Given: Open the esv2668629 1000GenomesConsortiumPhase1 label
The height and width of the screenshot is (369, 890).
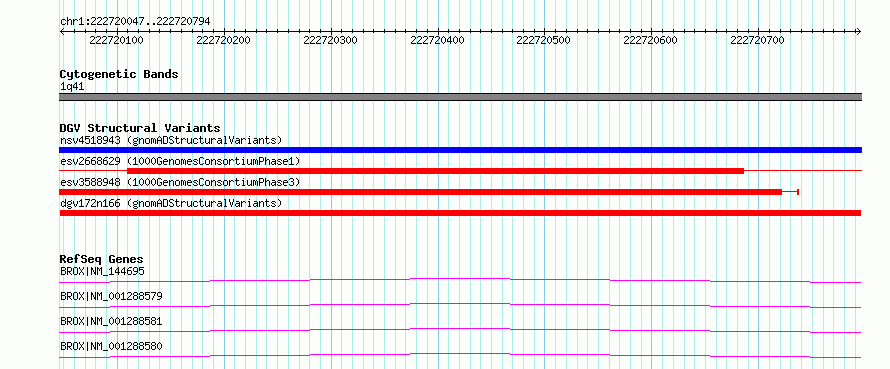Looking at the screenshot, I should pyautogui.click(x=180, y=161).
